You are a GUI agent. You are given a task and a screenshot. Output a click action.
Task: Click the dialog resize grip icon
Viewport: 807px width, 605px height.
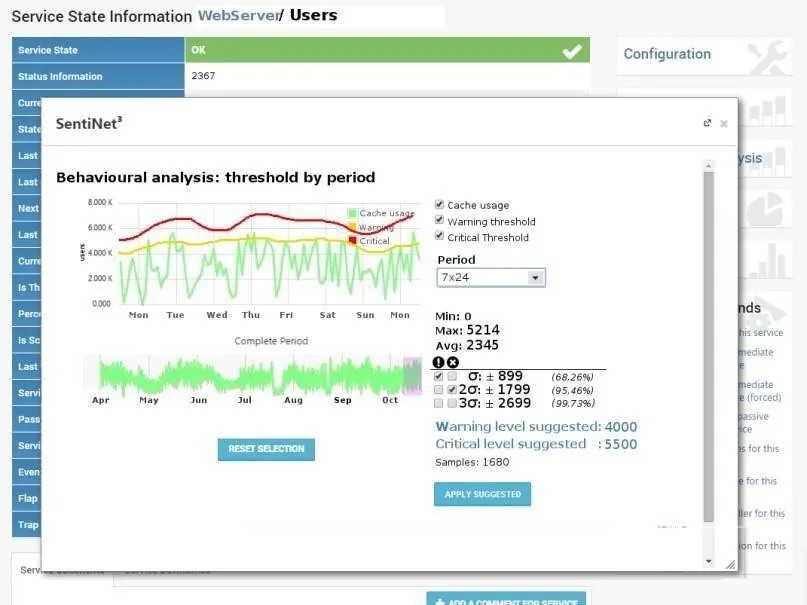730,564
